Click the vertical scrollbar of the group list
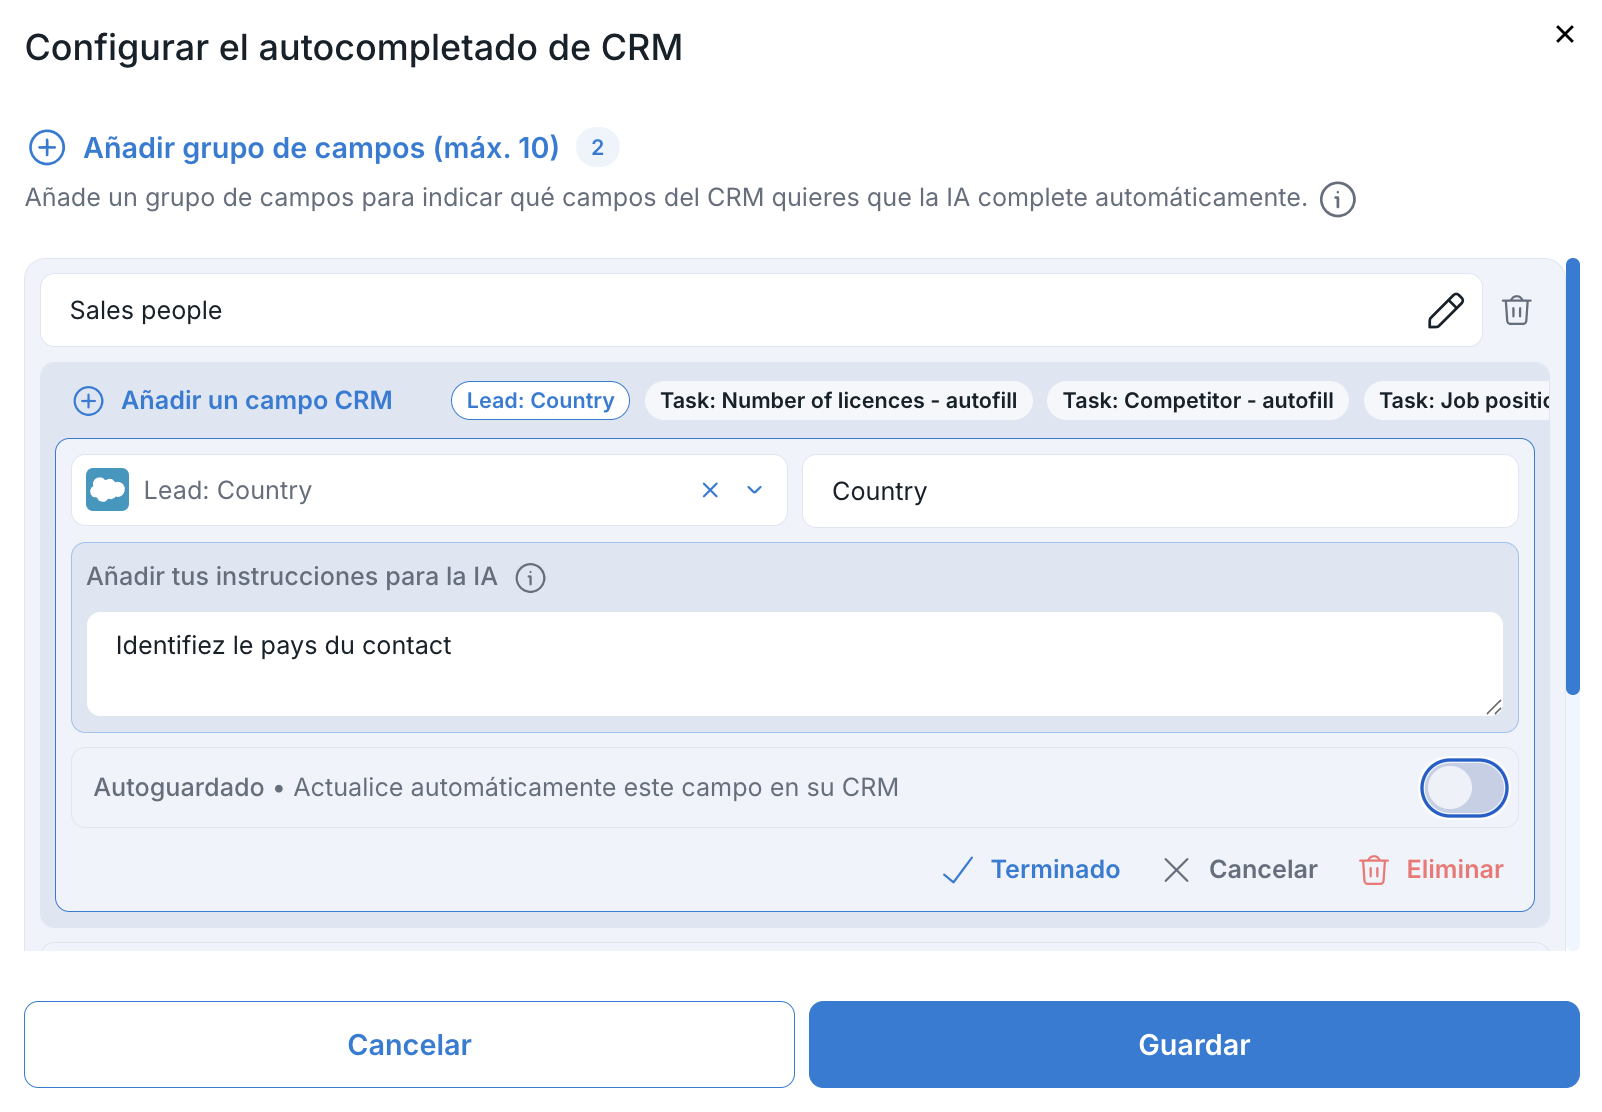Screen dimensions: 1602x1112 [x=1572, y=476]
